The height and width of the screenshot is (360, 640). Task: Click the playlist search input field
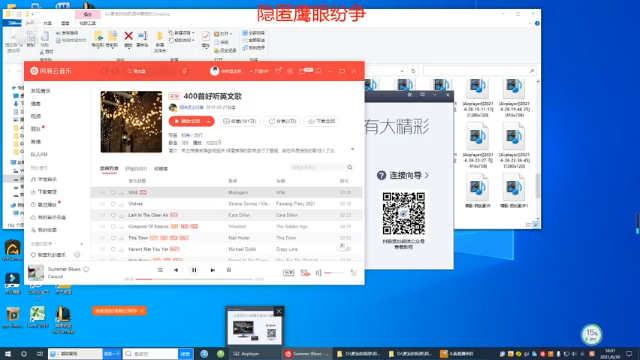(x=318, y=167)
